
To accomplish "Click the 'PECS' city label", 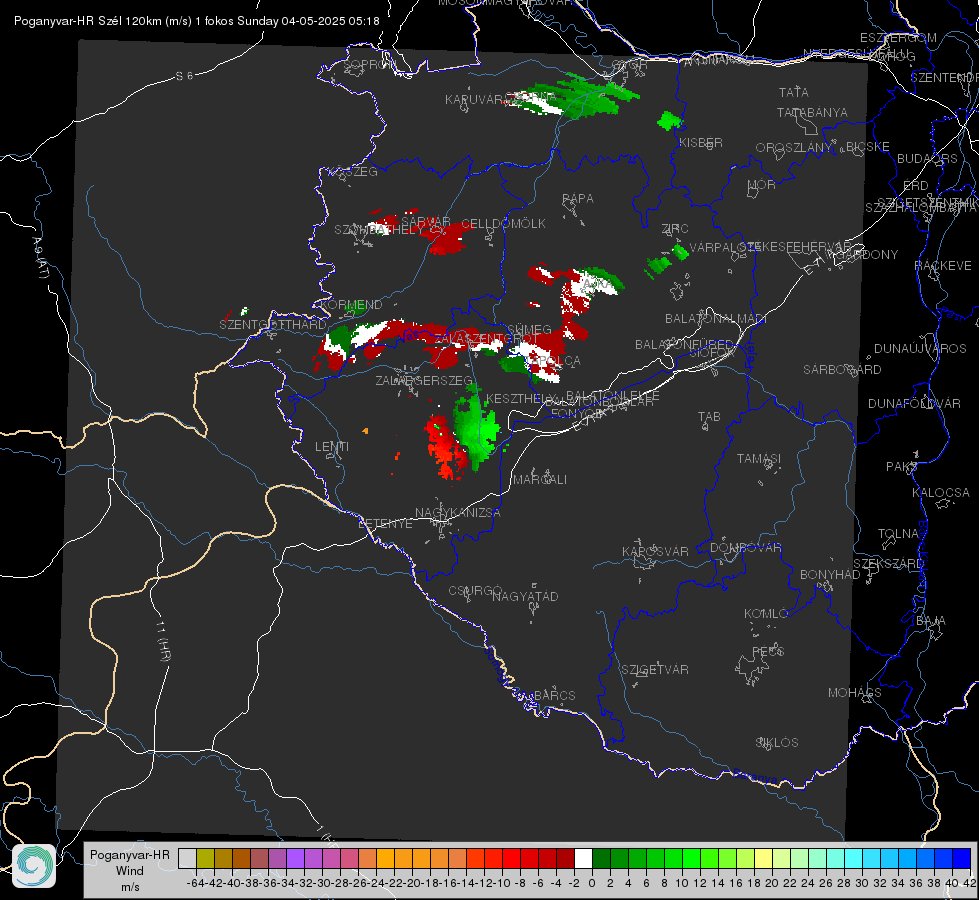I will click(767, 651).
